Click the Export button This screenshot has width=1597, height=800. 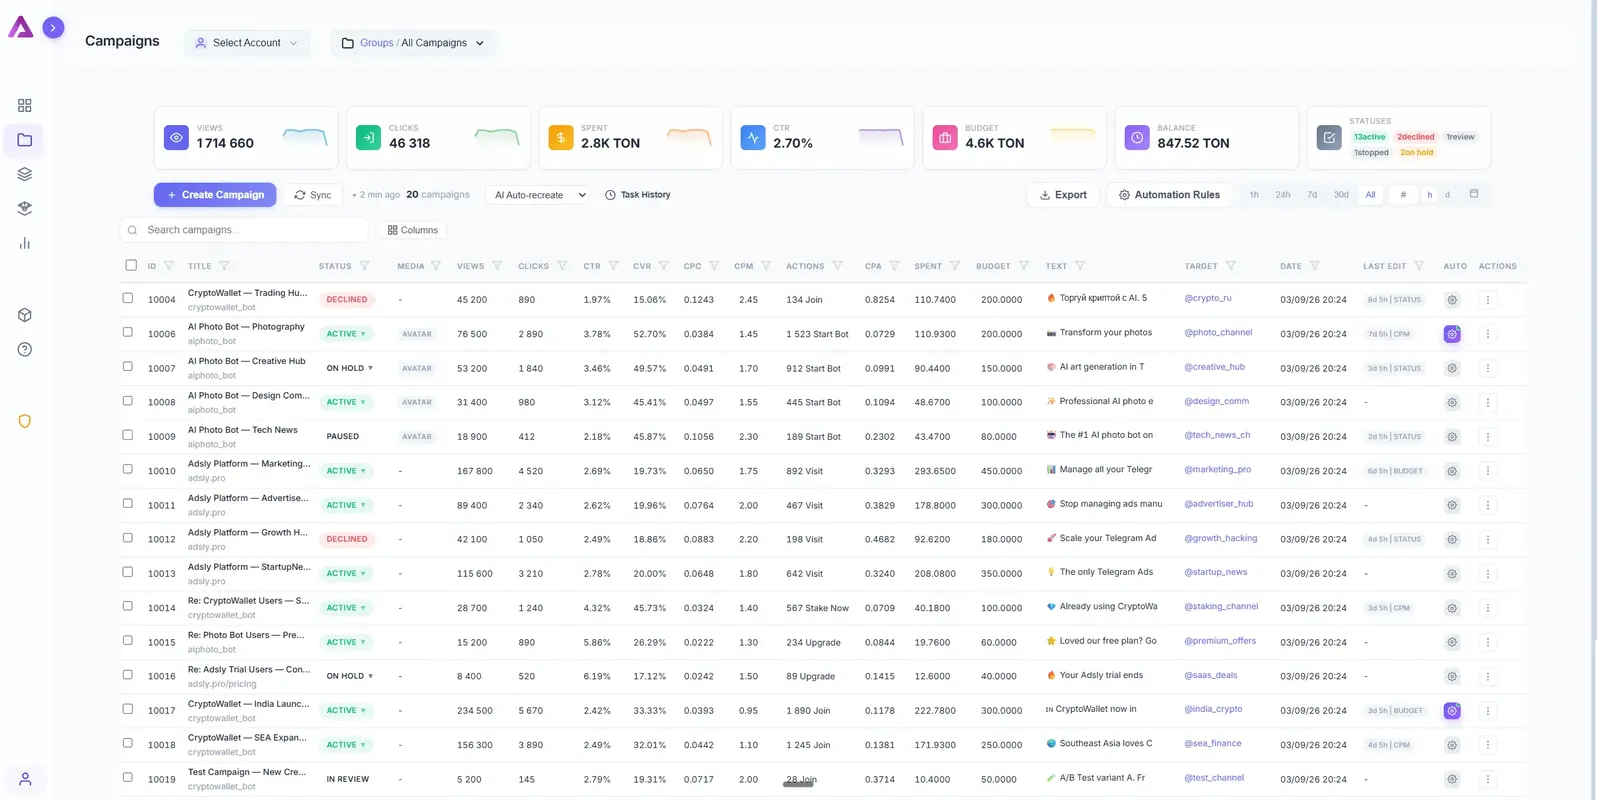[x=1063, y=195]
